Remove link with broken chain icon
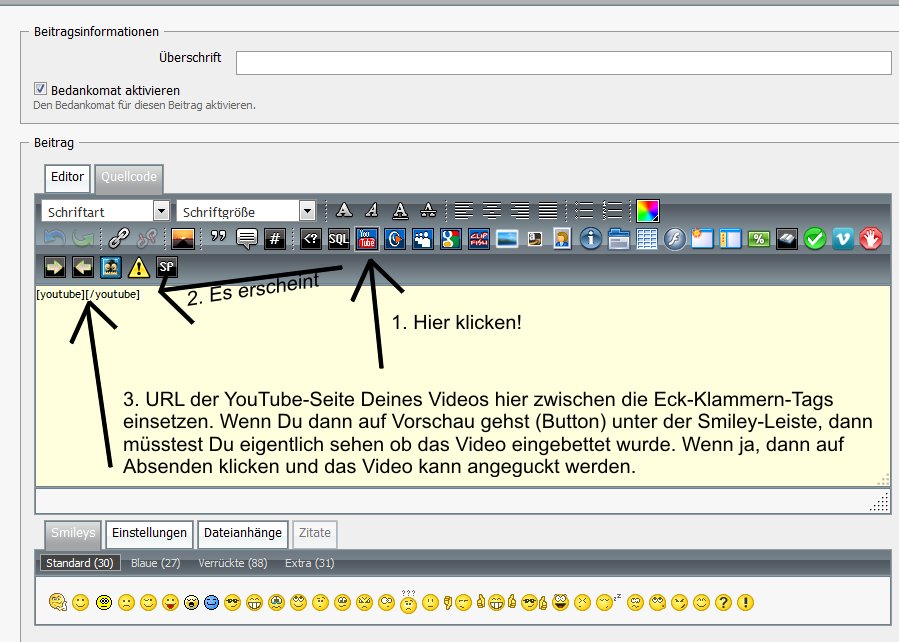Viewport: 899px width, 642px height. (147, 238)
